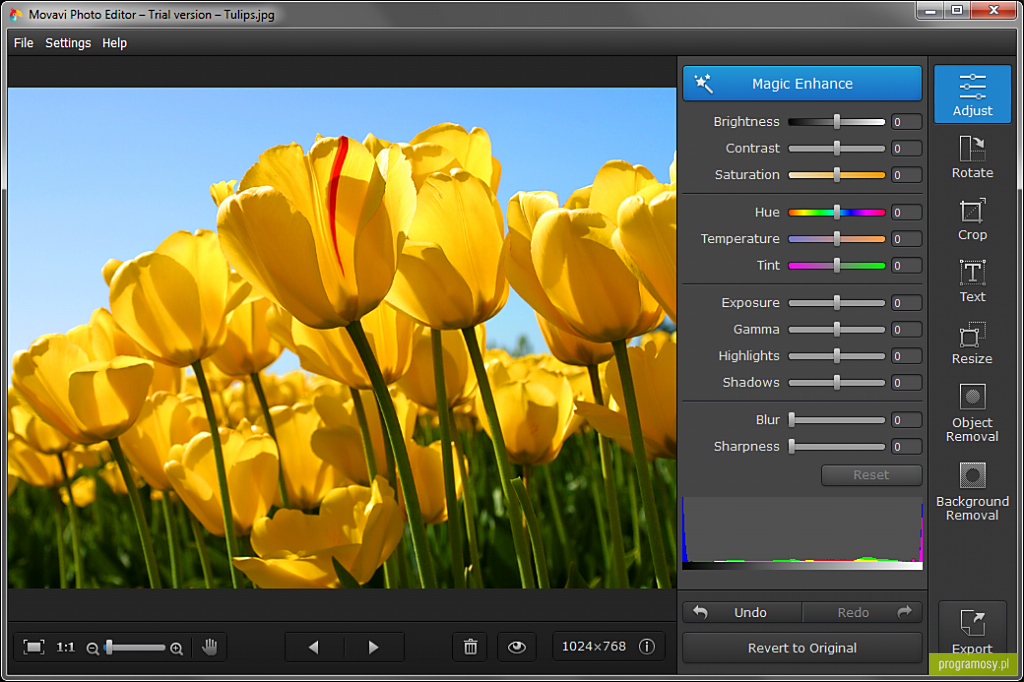Go to the next image
This screenshot has height=682, width=1024.
374,647
